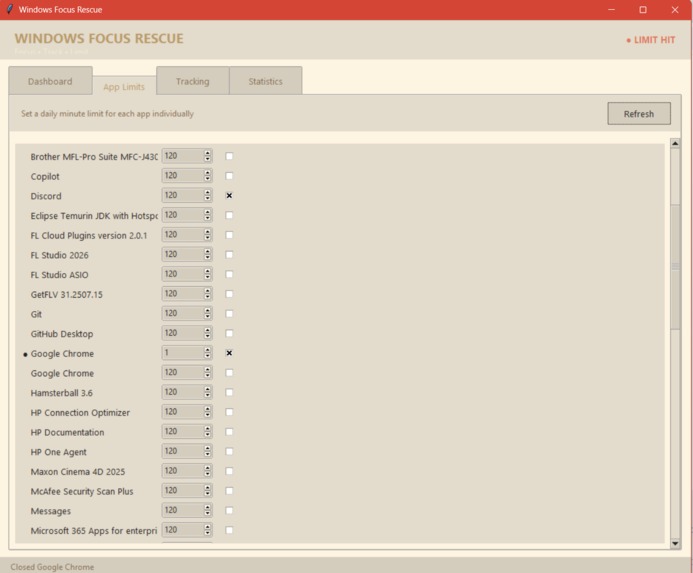Viewport: 693px width, 573px height.
Task: Check the Eclipse Temurin JDK checkbox
Action: (229, 215)
